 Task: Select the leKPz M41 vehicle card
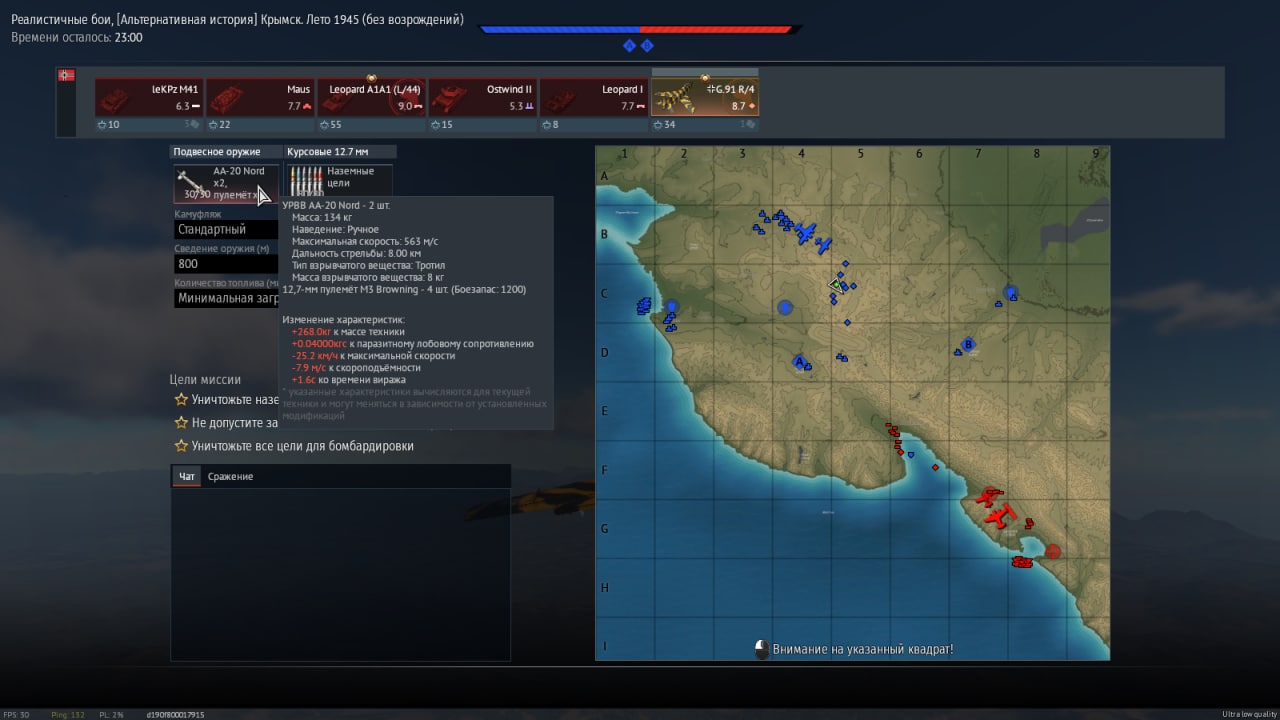click(x=149, y=98)
